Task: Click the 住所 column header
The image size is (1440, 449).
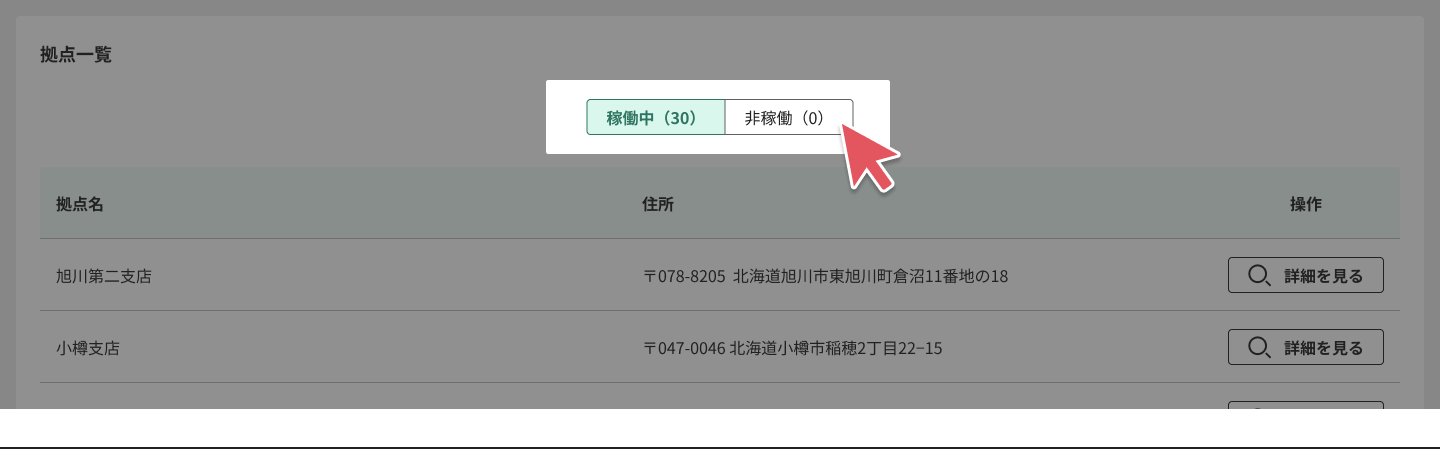Action: (x=658, y=204)
